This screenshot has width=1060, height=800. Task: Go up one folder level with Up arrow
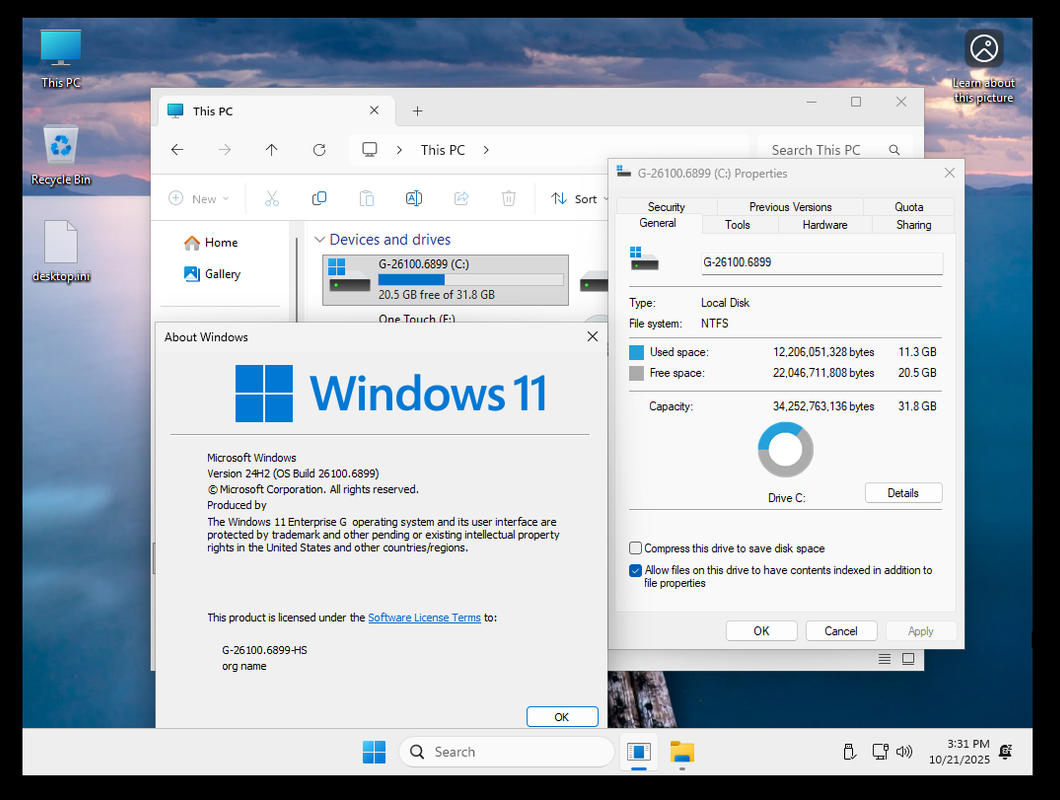tap(272, 149)
